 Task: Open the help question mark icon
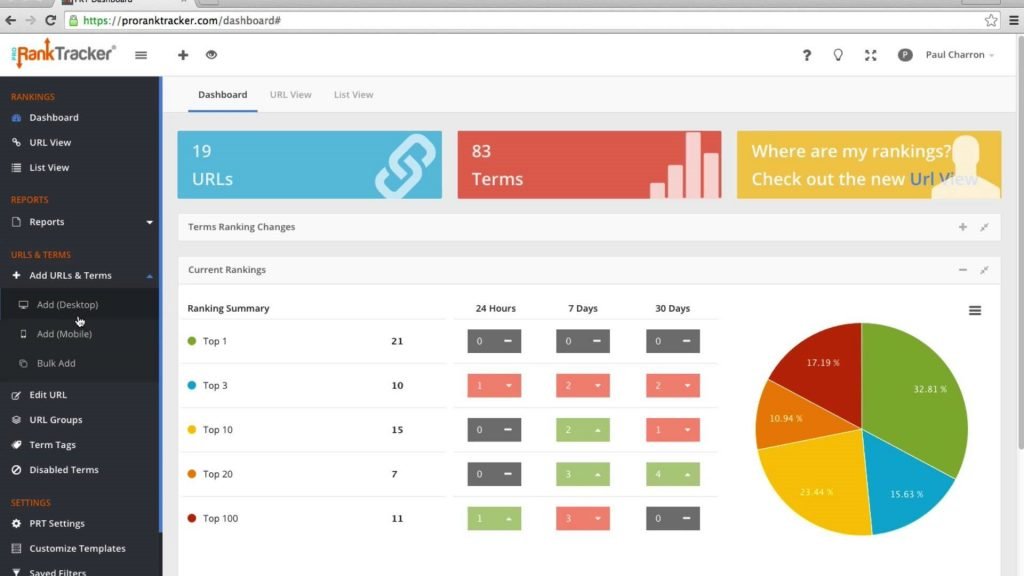tap(807, 56)
